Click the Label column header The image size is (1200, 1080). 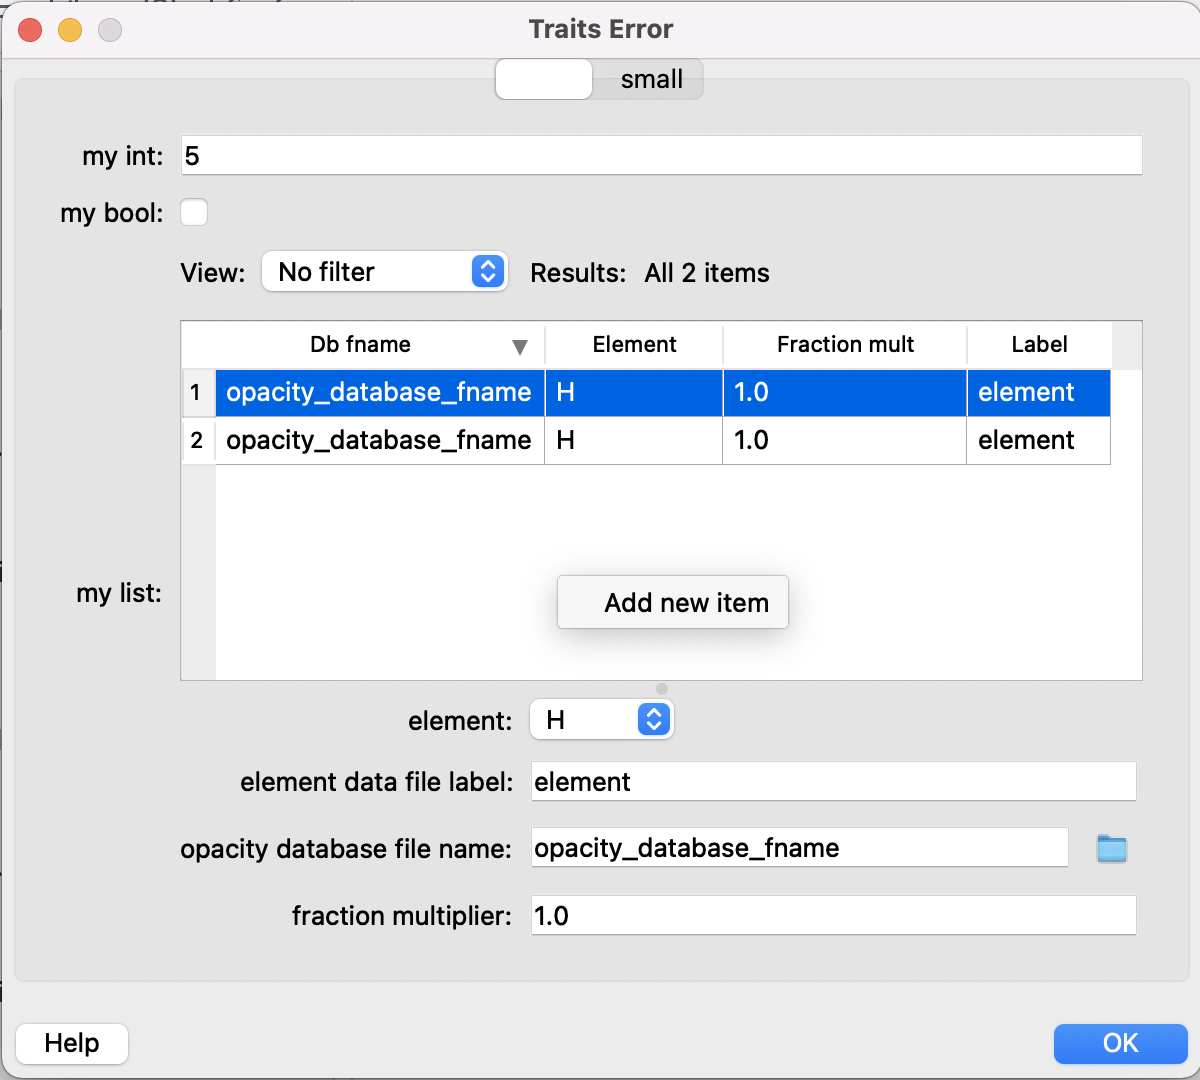[1038, 345]
